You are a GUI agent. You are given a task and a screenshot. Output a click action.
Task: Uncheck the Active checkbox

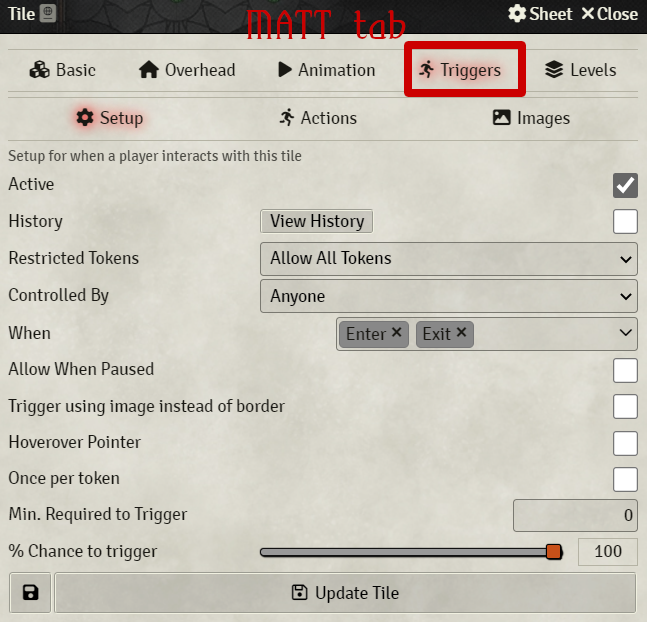point(625,185)
